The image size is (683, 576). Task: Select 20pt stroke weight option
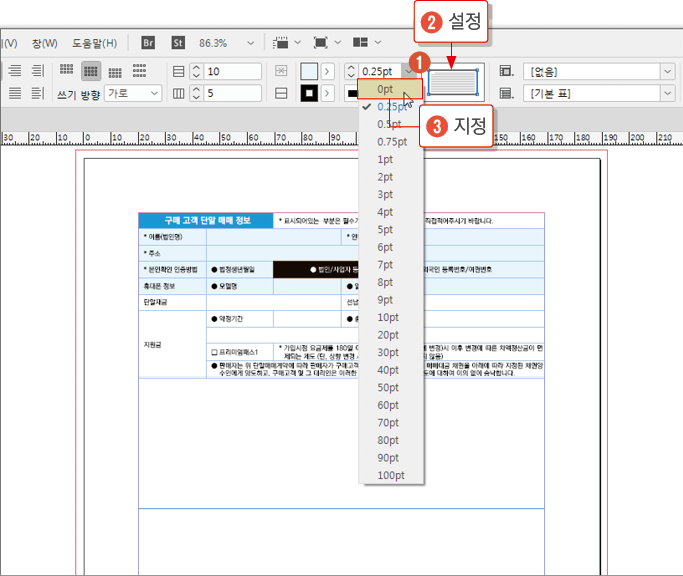click(391, 335)
